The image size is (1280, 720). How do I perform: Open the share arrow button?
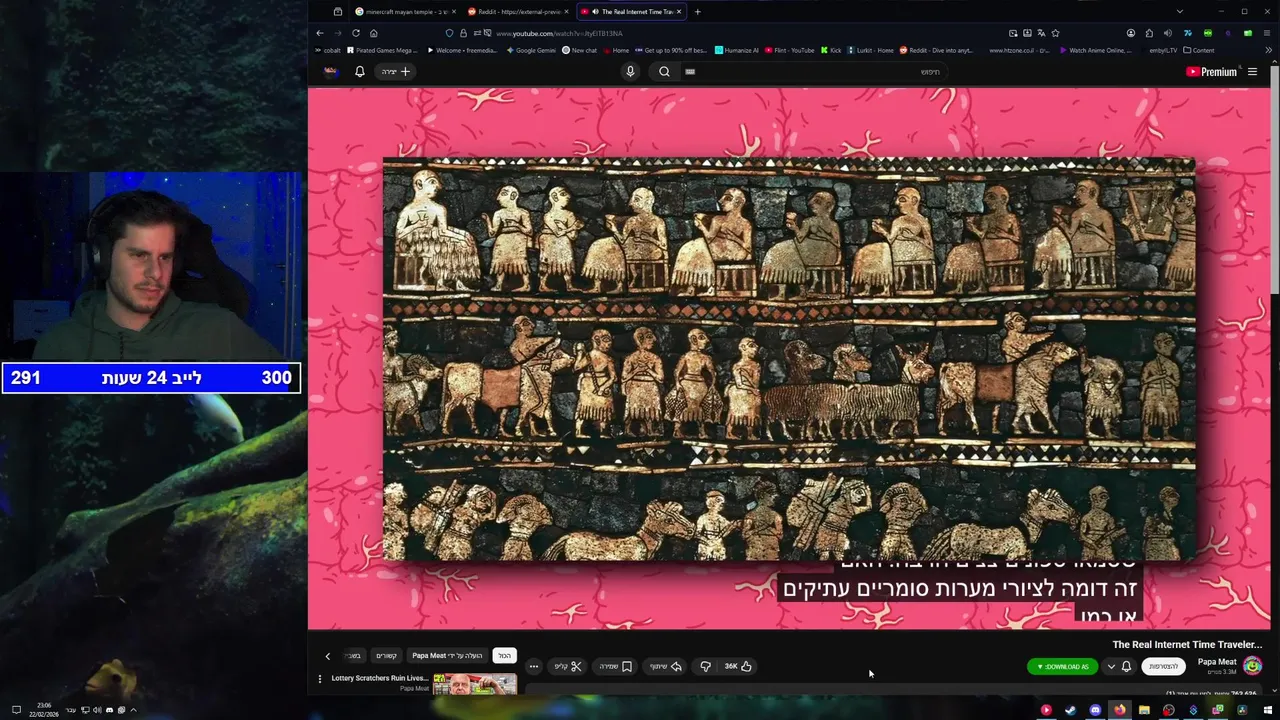coord(665,666)
